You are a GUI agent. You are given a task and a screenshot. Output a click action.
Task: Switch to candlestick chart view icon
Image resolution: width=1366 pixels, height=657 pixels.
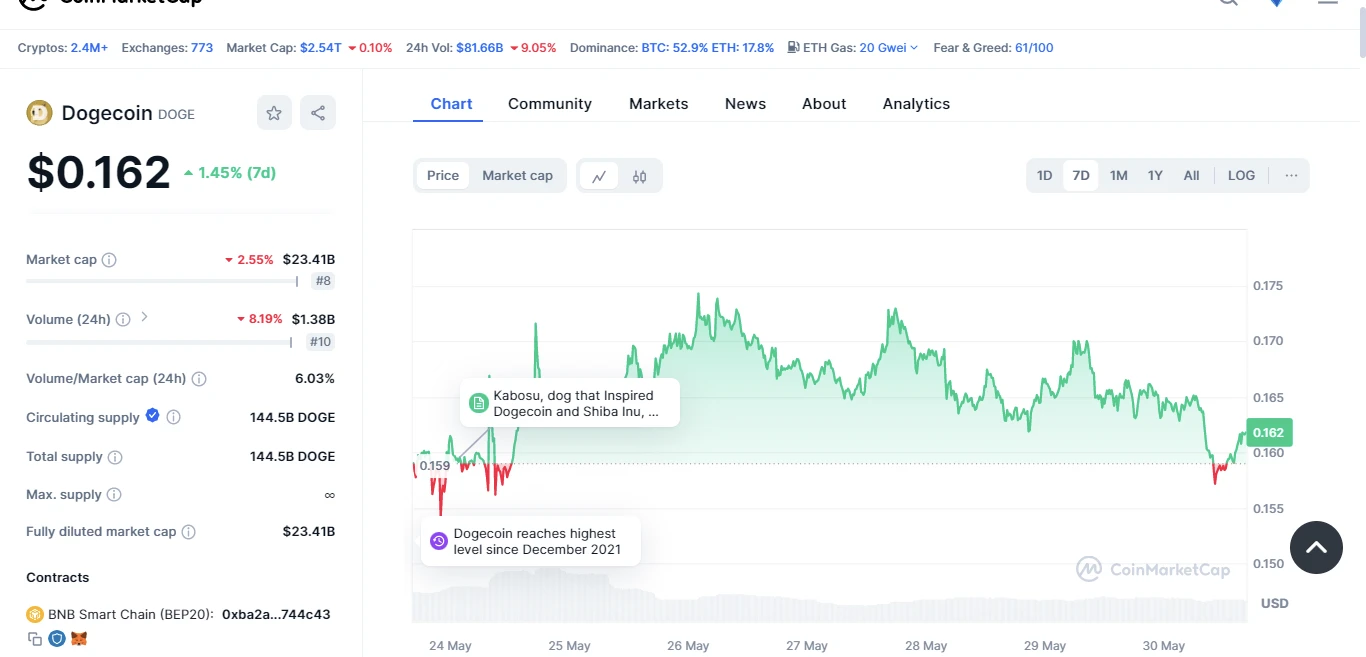point(640,176)
